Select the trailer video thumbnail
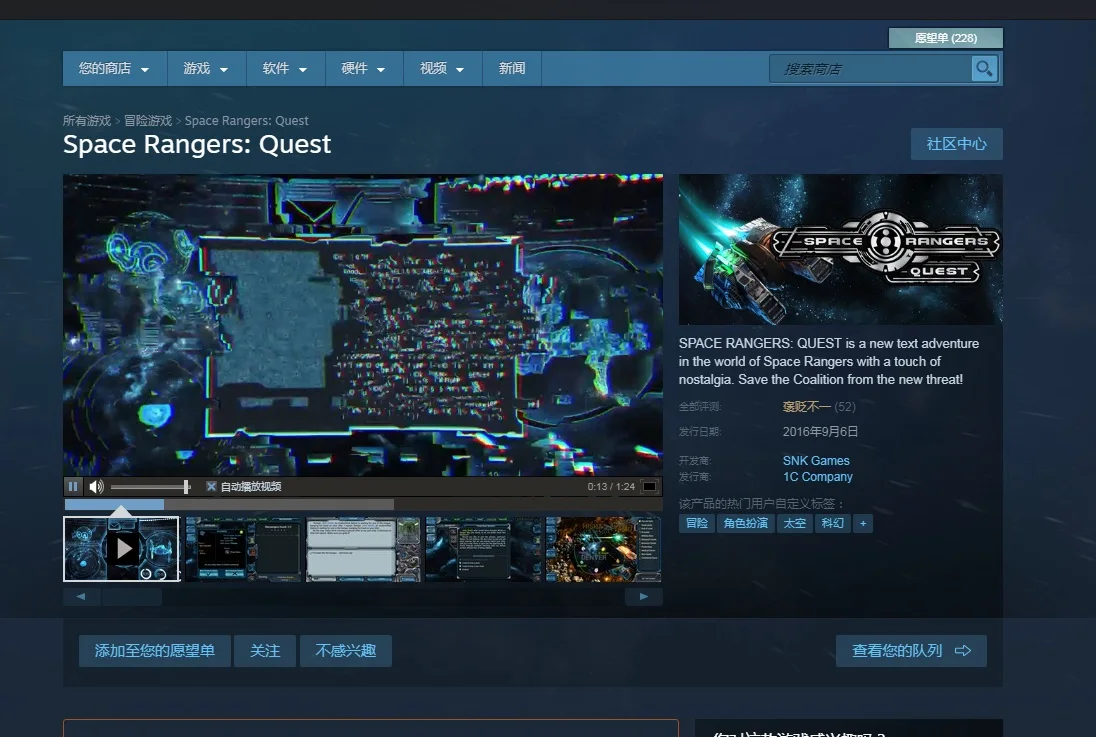The width and height of the screenshot is (1096, 737). [x=122, y=549]
